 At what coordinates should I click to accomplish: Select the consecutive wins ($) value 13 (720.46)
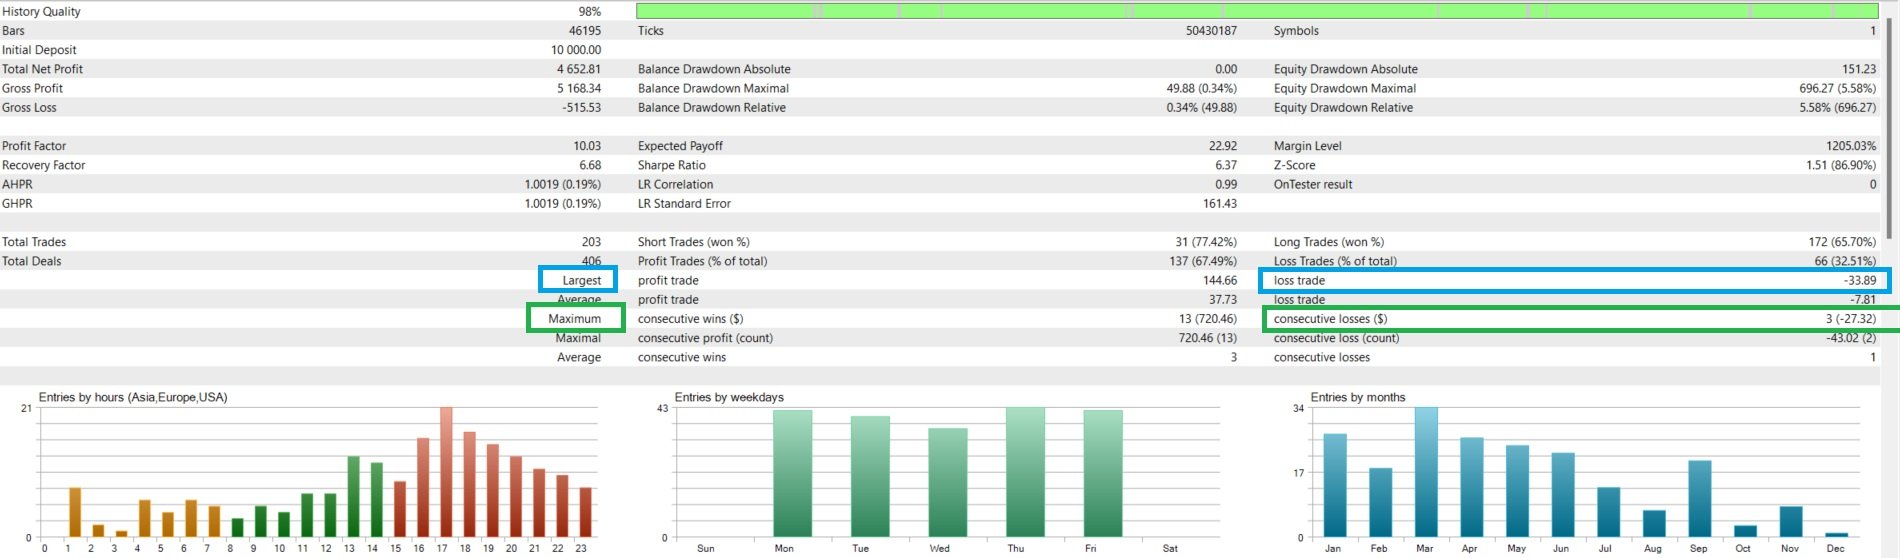click(1207, 319)
